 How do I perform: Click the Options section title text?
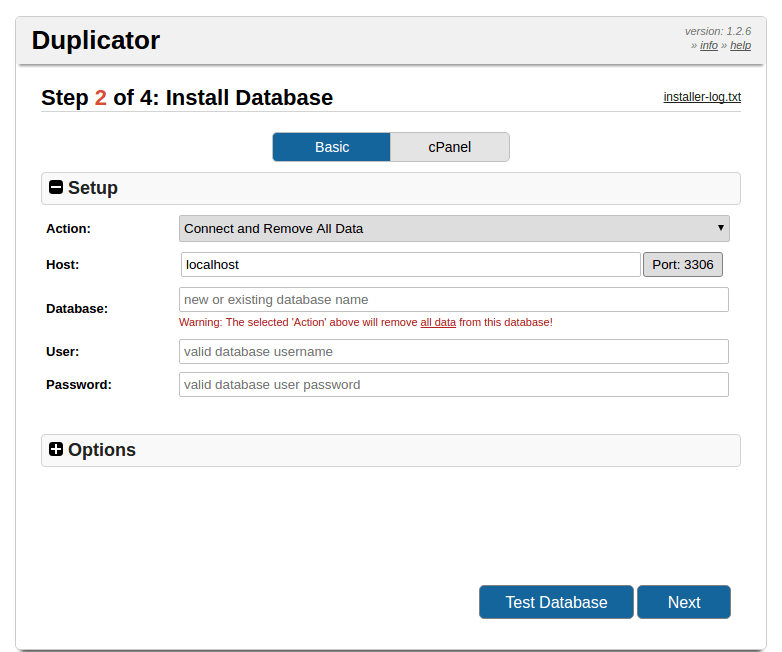tap(102, 450)
